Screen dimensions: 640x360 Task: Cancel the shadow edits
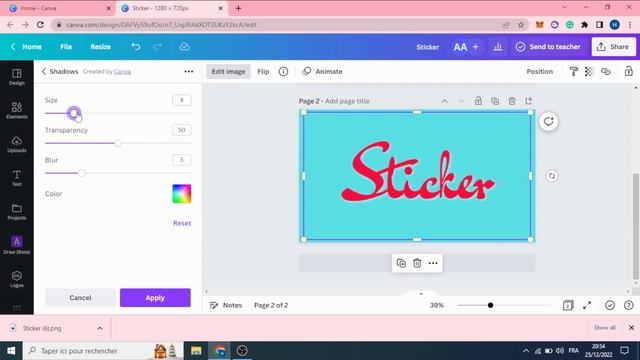[x=80, y=298]
